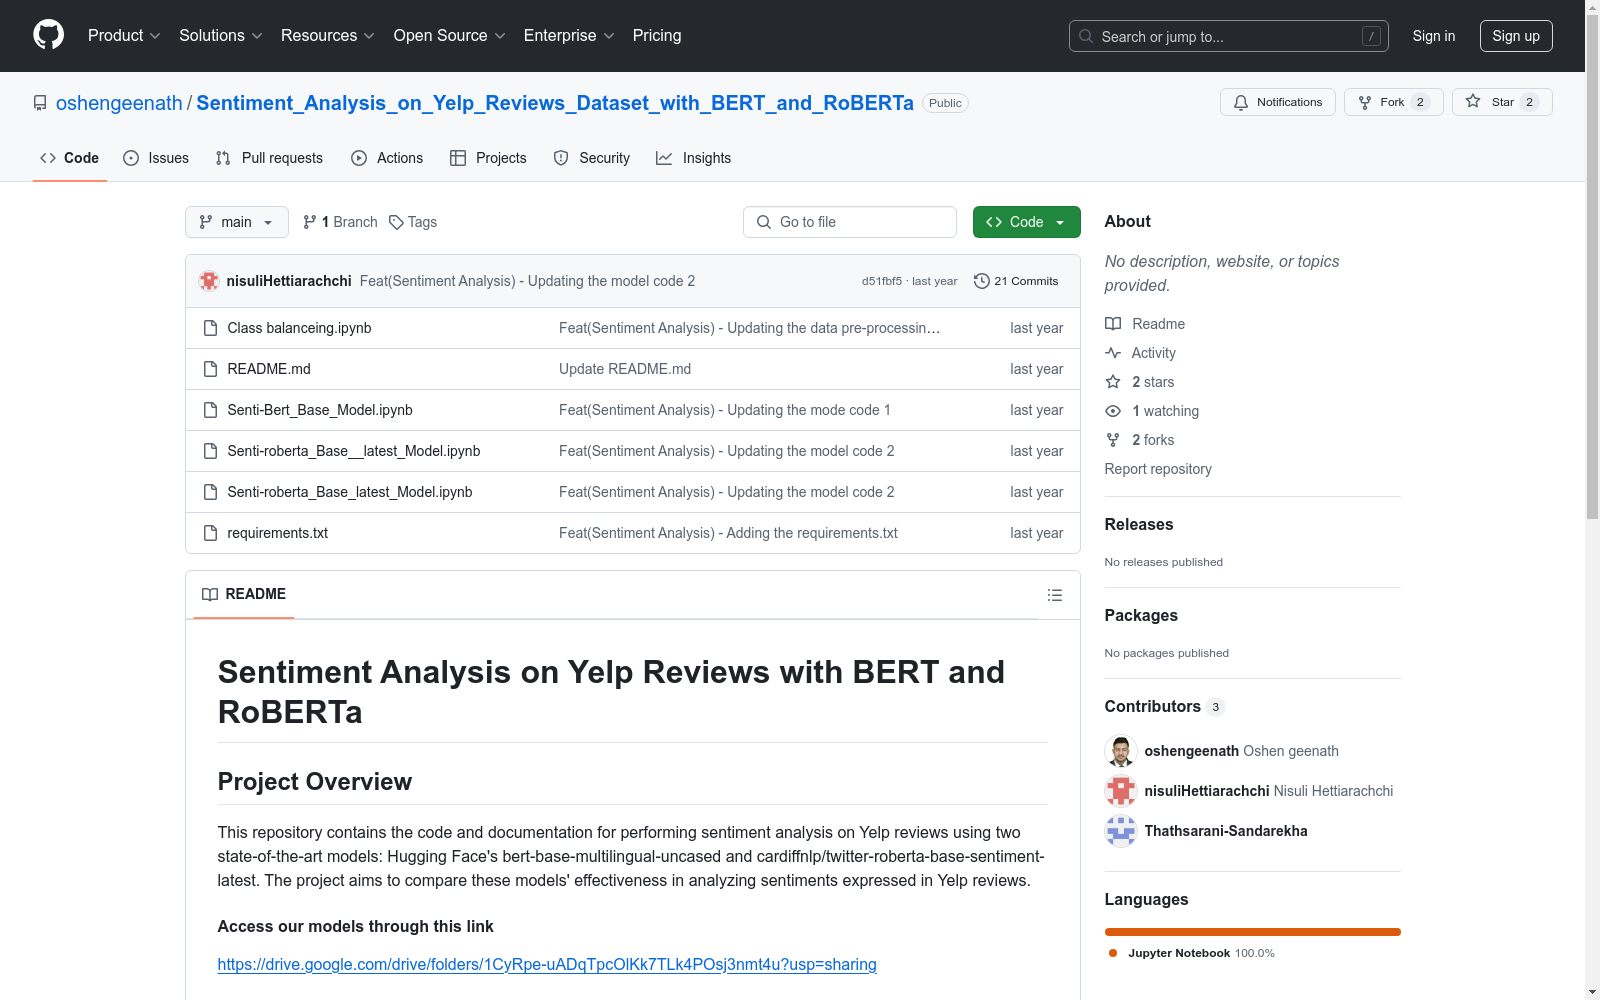Click the Search or jump to field
Image resolution: width=1600 pixels, height=1000 pixels.
[x=1229, y=36]
